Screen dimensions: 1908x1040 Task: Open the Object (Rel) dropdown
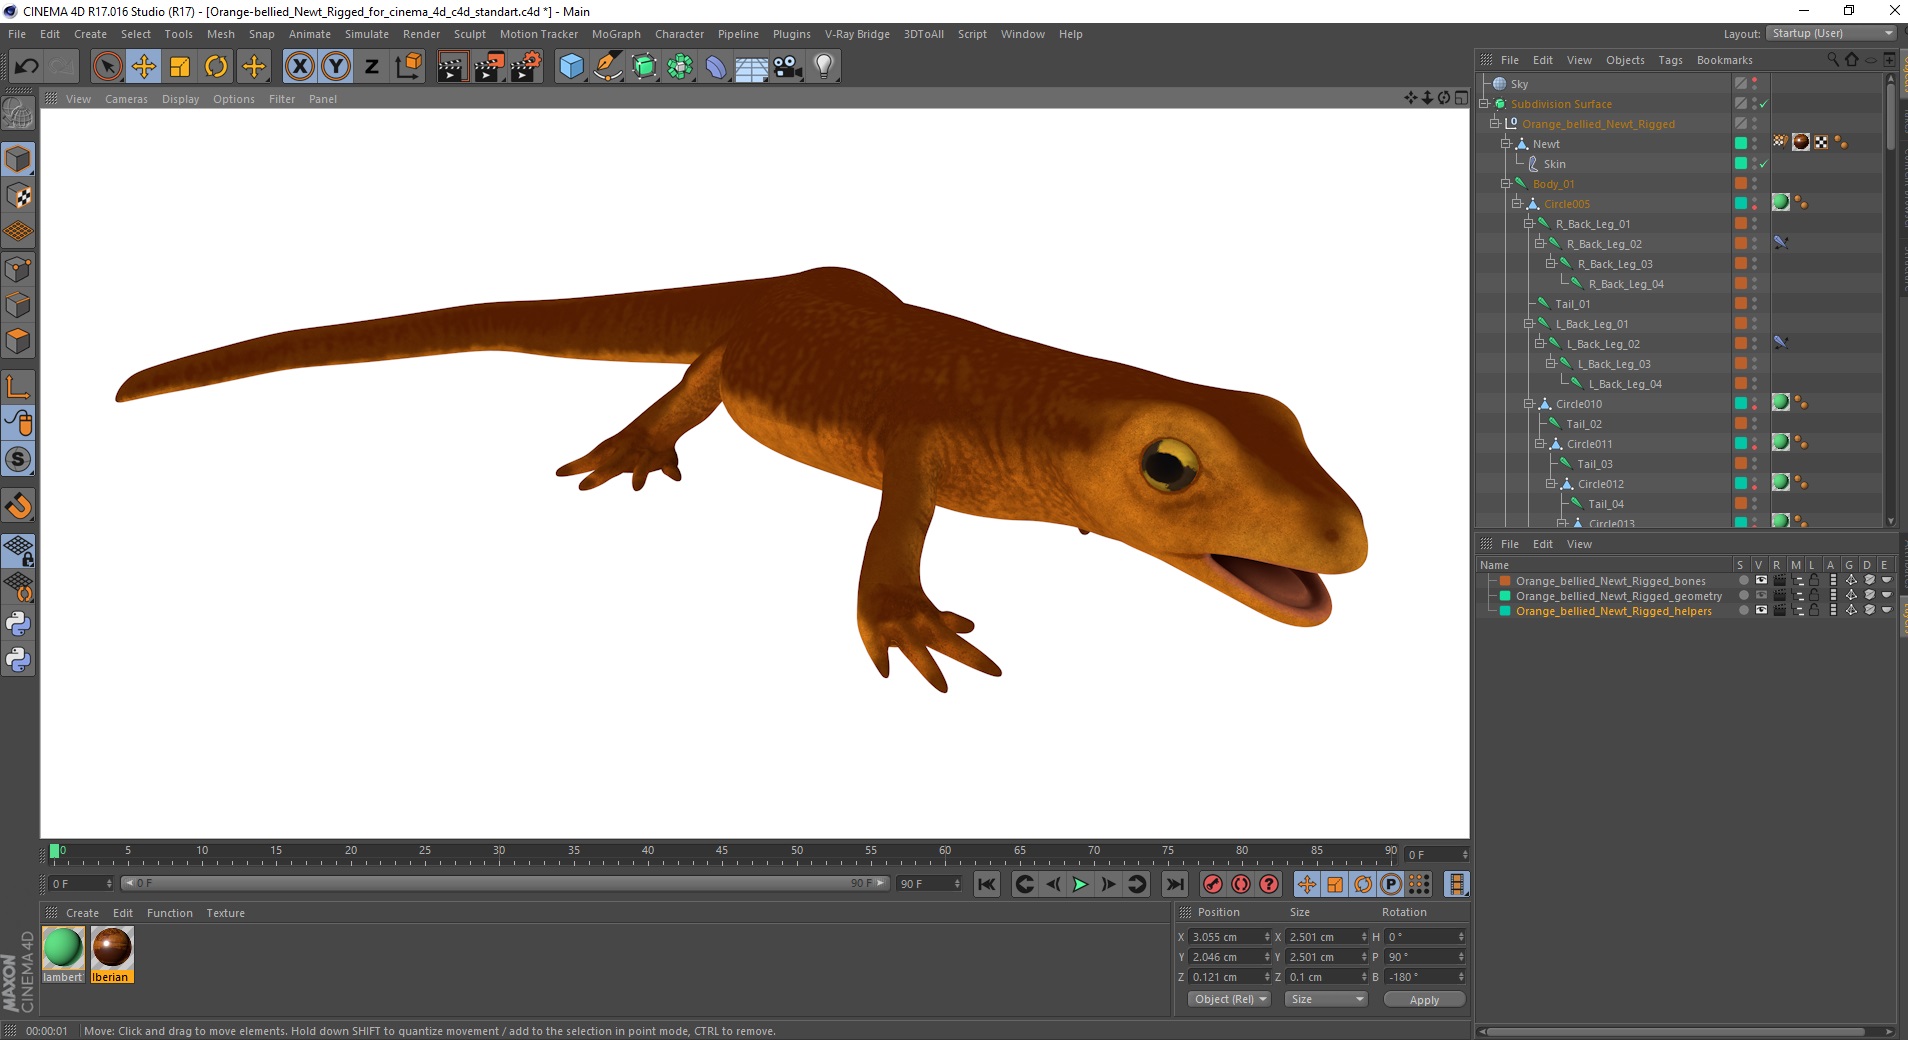click(x=1230, y=999)
